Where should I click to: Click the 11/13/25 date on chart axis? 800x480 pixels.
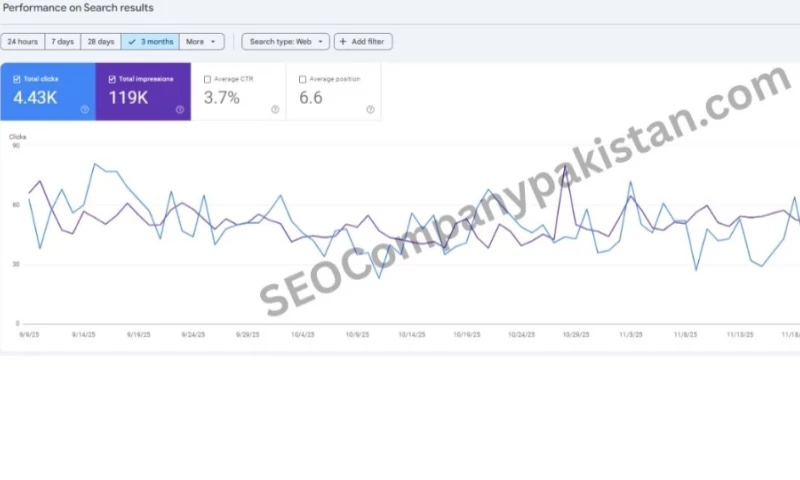coord(740,335)
